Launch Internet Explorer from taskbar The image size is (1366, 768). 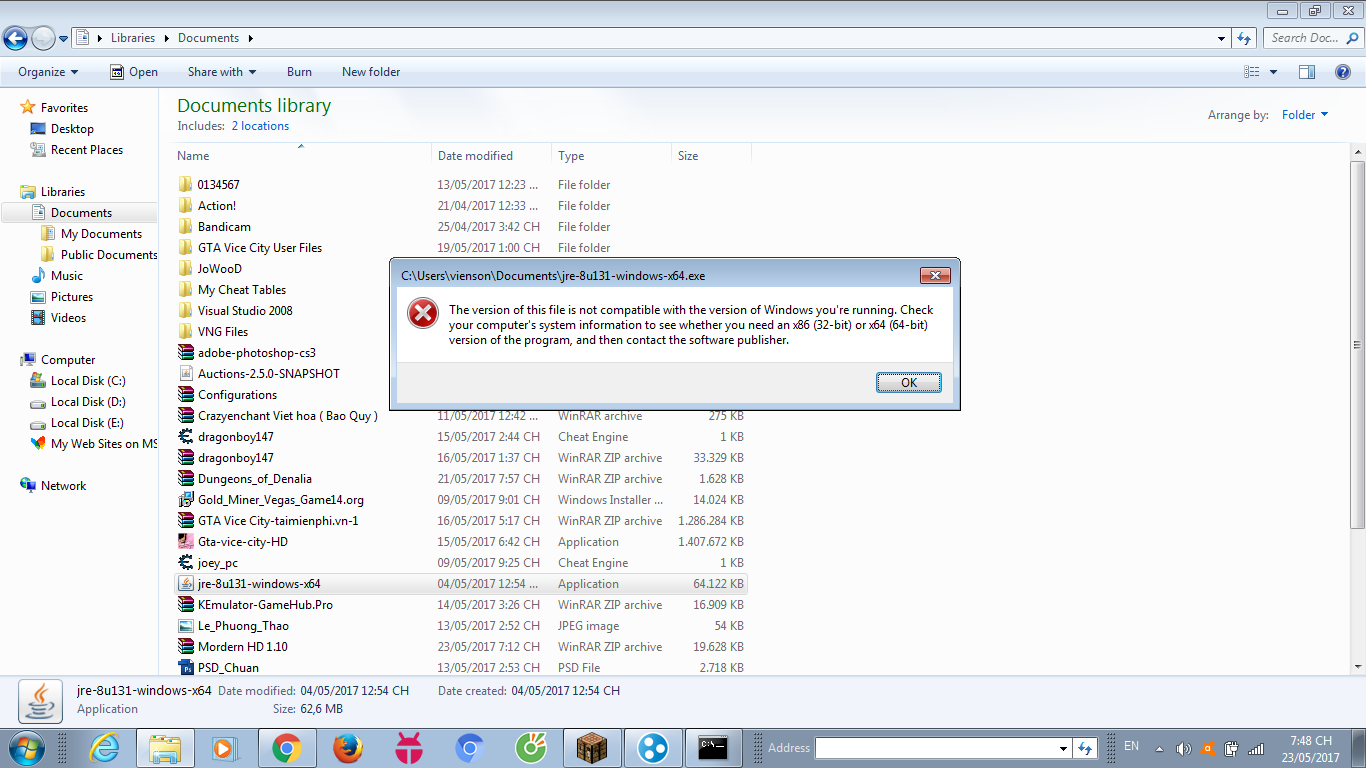104,748
